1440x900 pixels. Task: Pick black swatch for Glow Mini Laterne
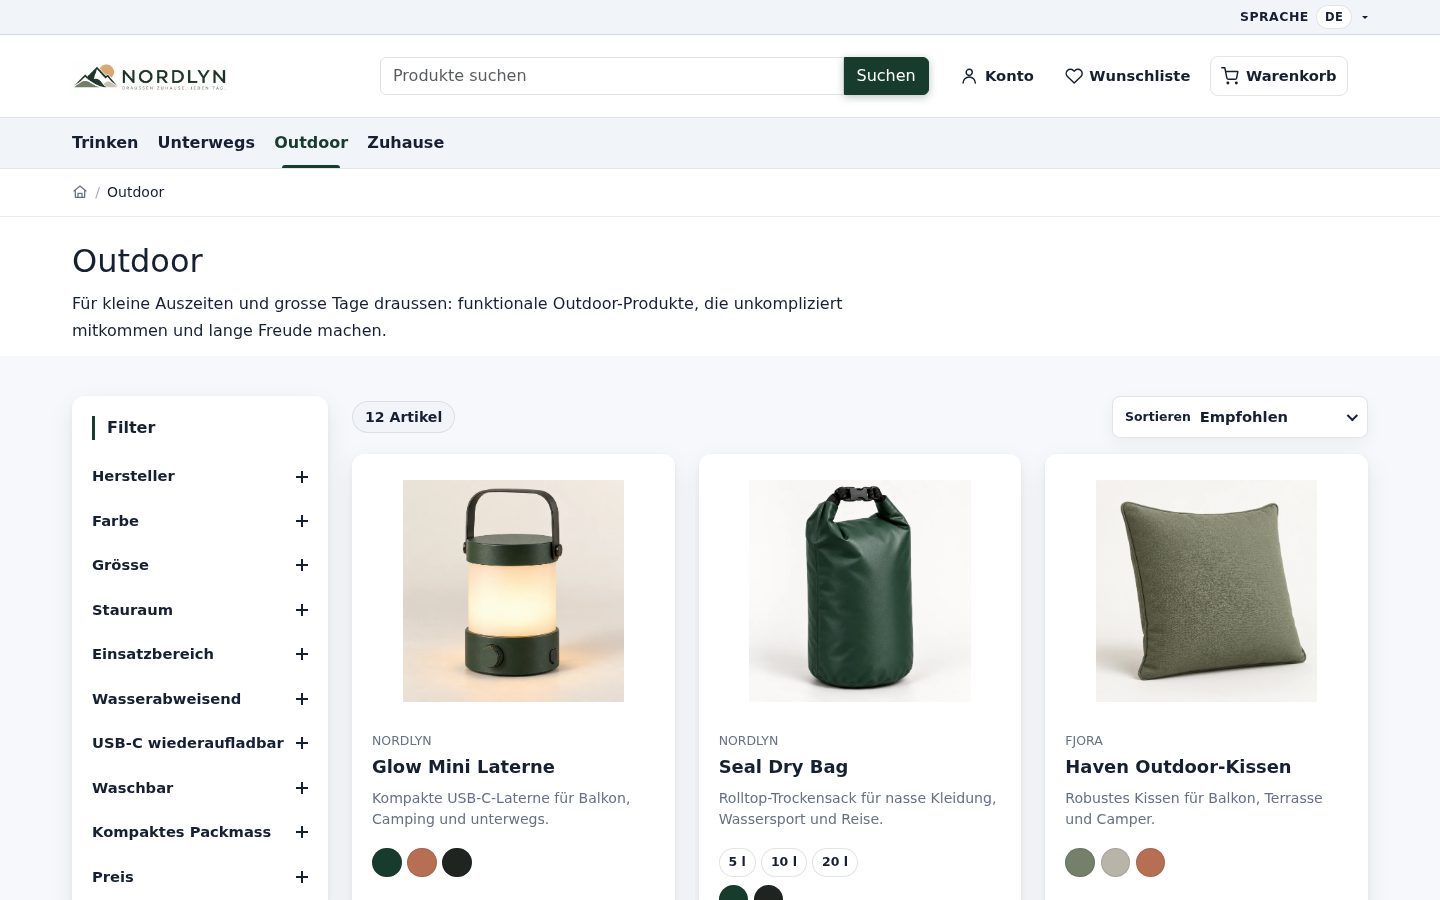coord(457,862)
